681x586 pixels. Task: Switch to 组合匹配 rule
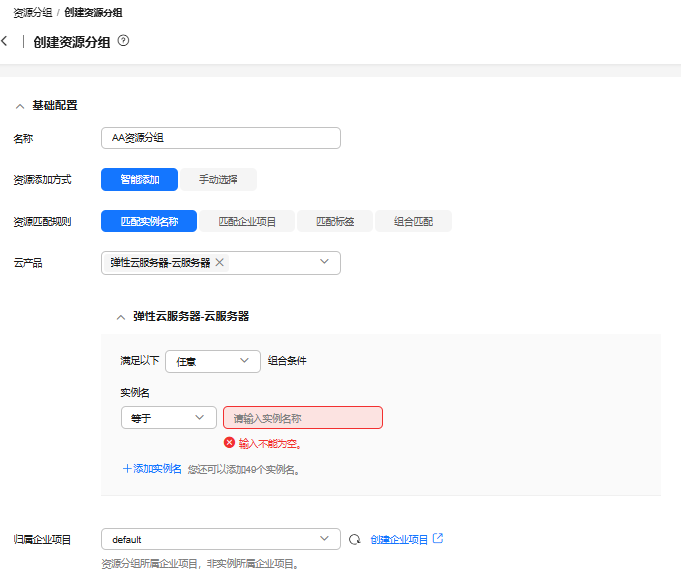click(x=413, y=221)
